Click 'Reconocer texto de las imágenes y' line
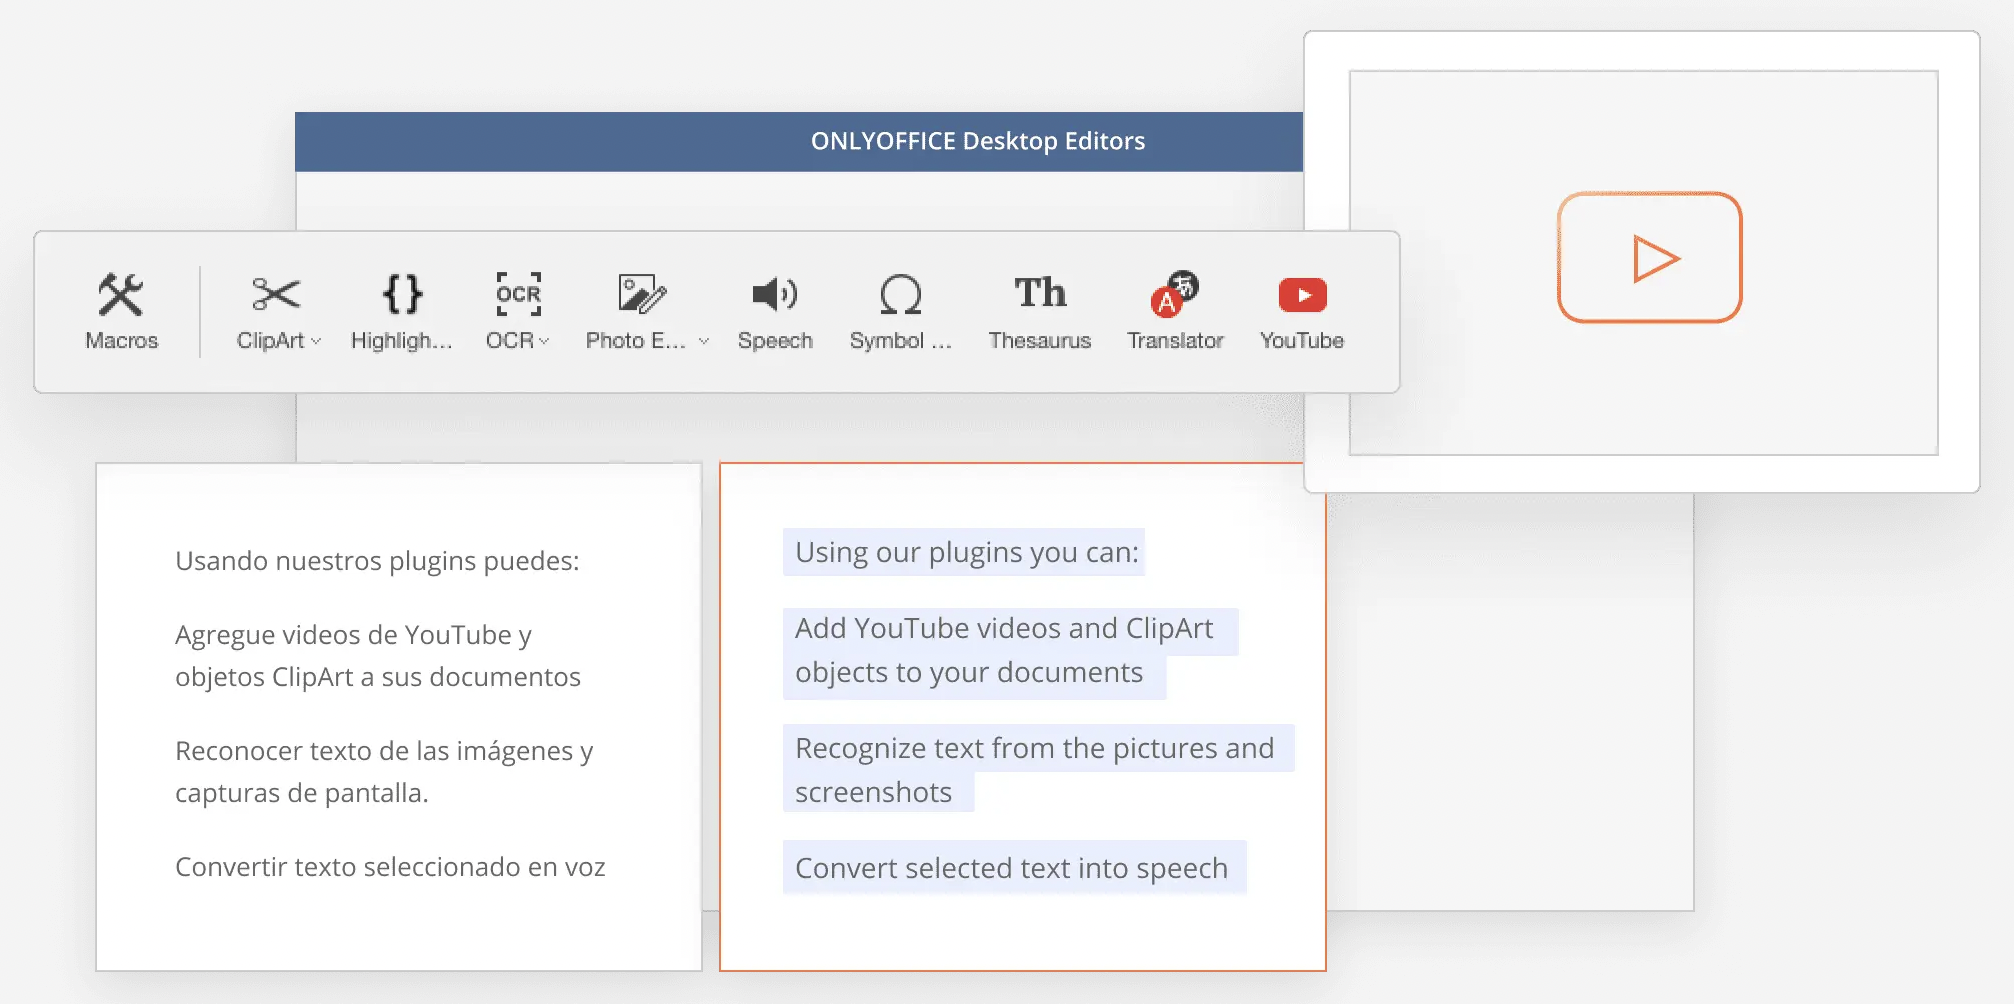This screenshot has width=2014, height=1004. click(384, 751)
